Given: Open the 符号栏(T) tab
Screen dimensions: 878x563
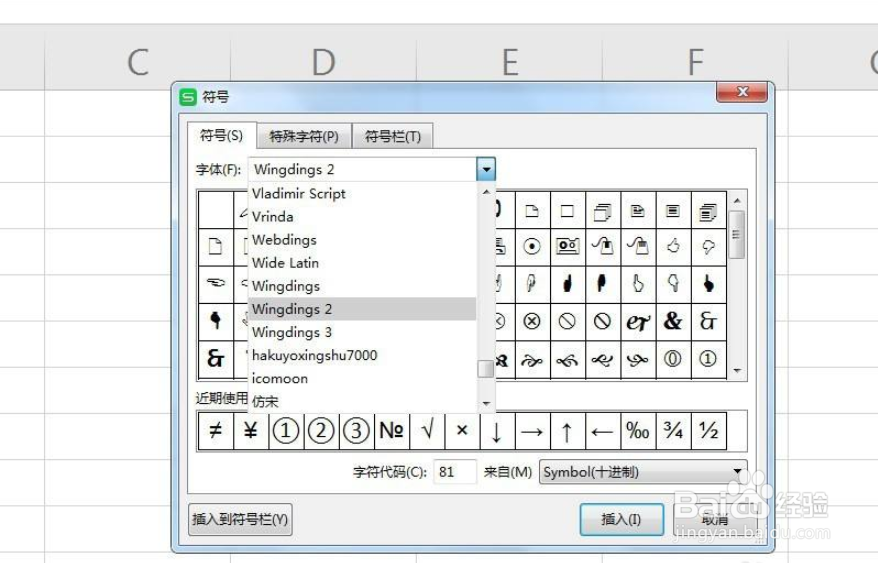Looking at the screenshot, I should (x=393, y=136).
